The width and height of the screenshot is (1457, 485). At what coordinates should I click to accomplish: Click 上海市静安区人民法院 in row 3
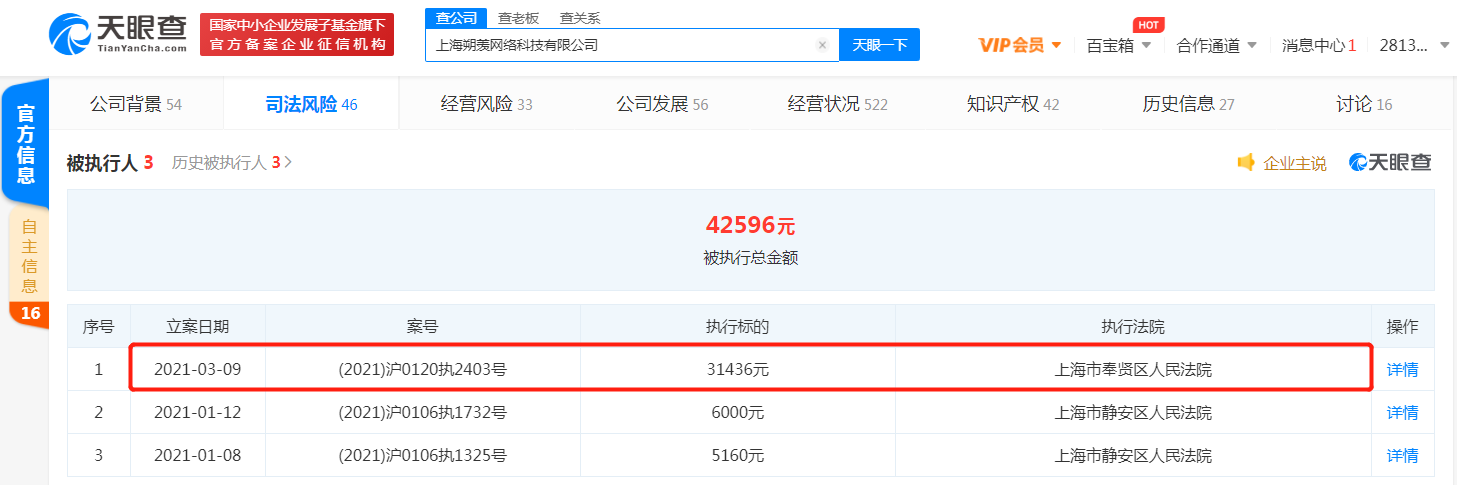click(1133, 455)
